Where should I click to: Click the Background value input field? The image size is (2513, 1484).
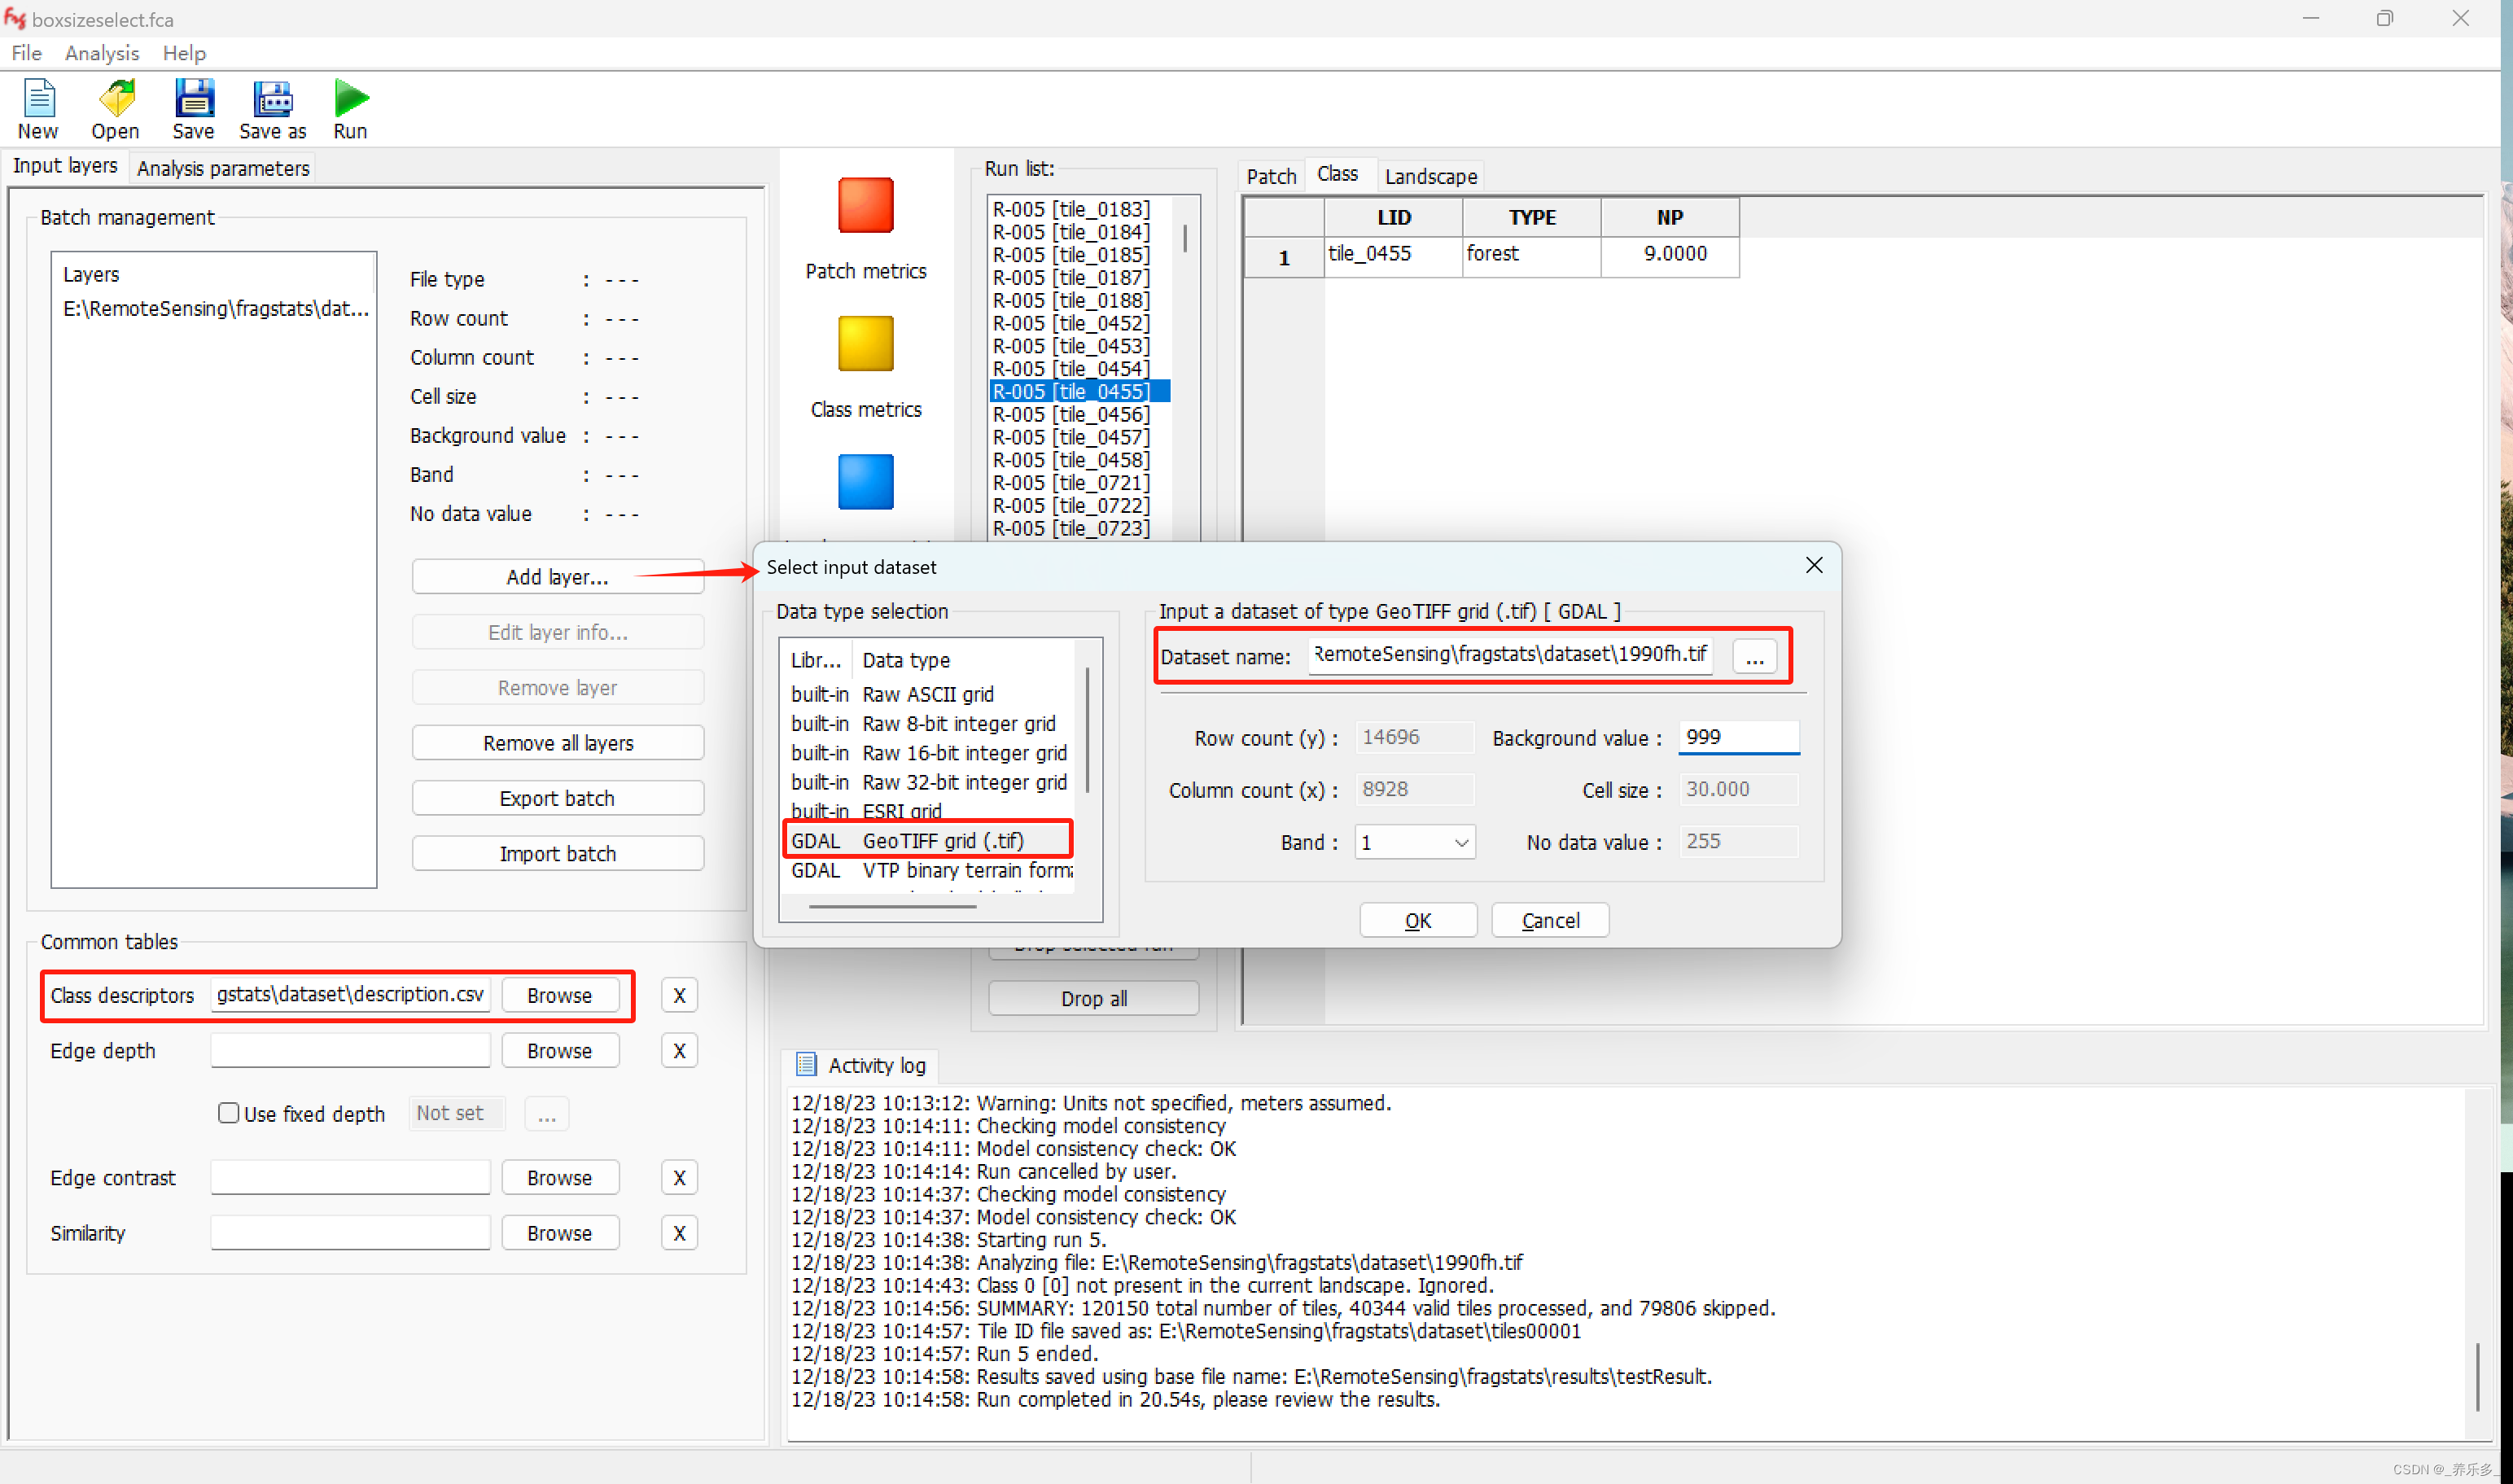click(1738, 737)
